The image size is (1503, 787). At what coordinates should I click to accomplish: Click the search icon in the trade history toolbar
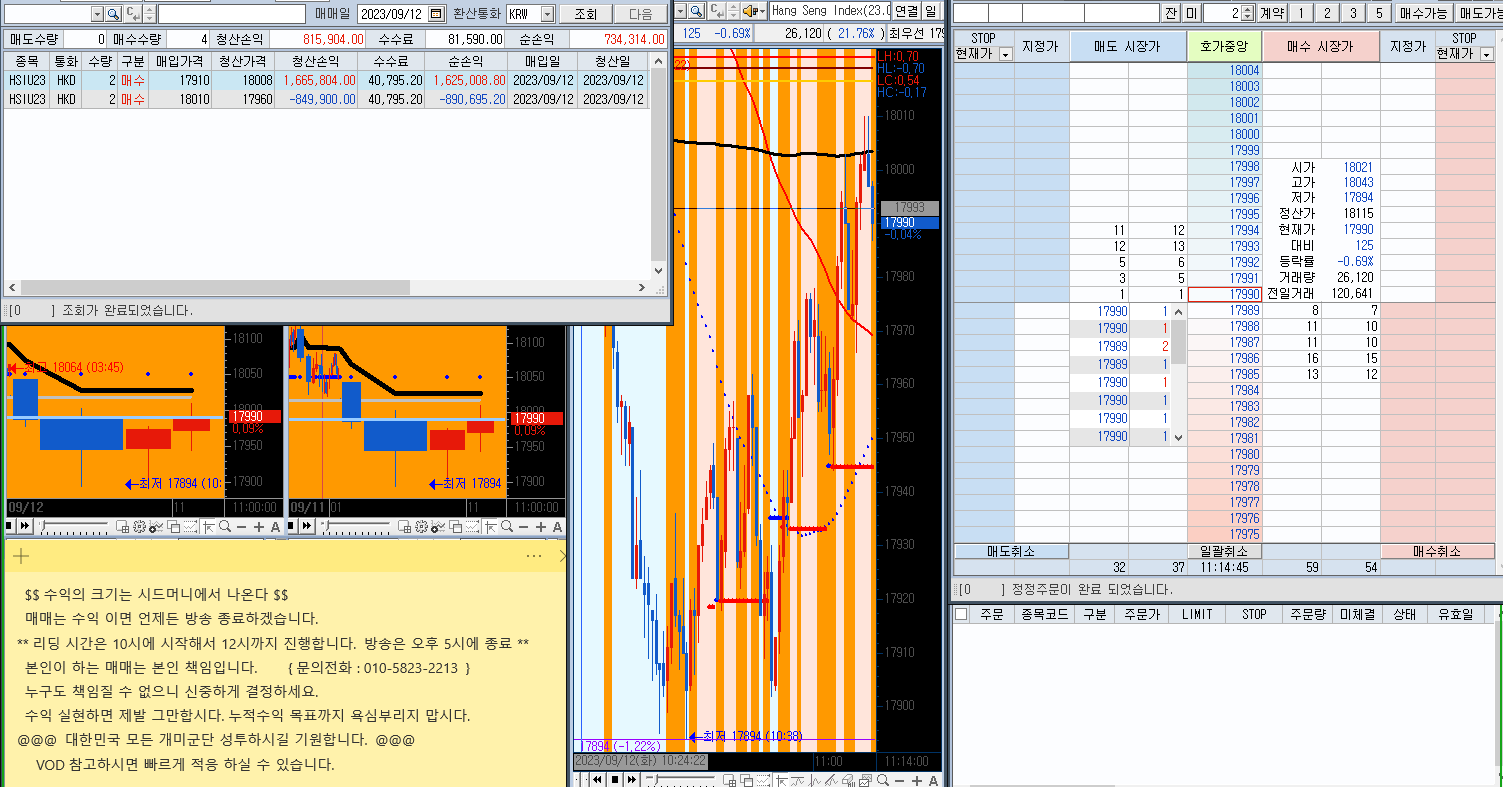point(113,14)
